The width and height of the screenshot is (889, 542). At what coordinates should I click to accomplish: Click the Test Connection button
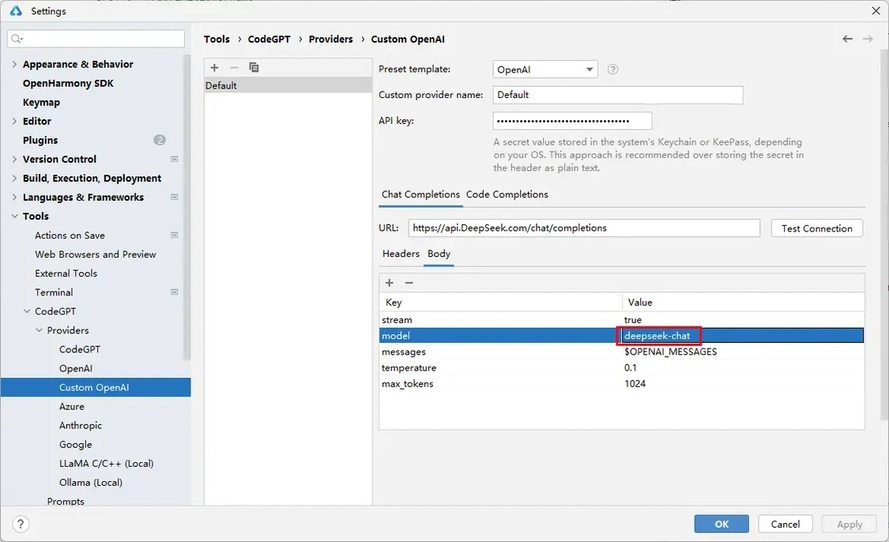817,228
